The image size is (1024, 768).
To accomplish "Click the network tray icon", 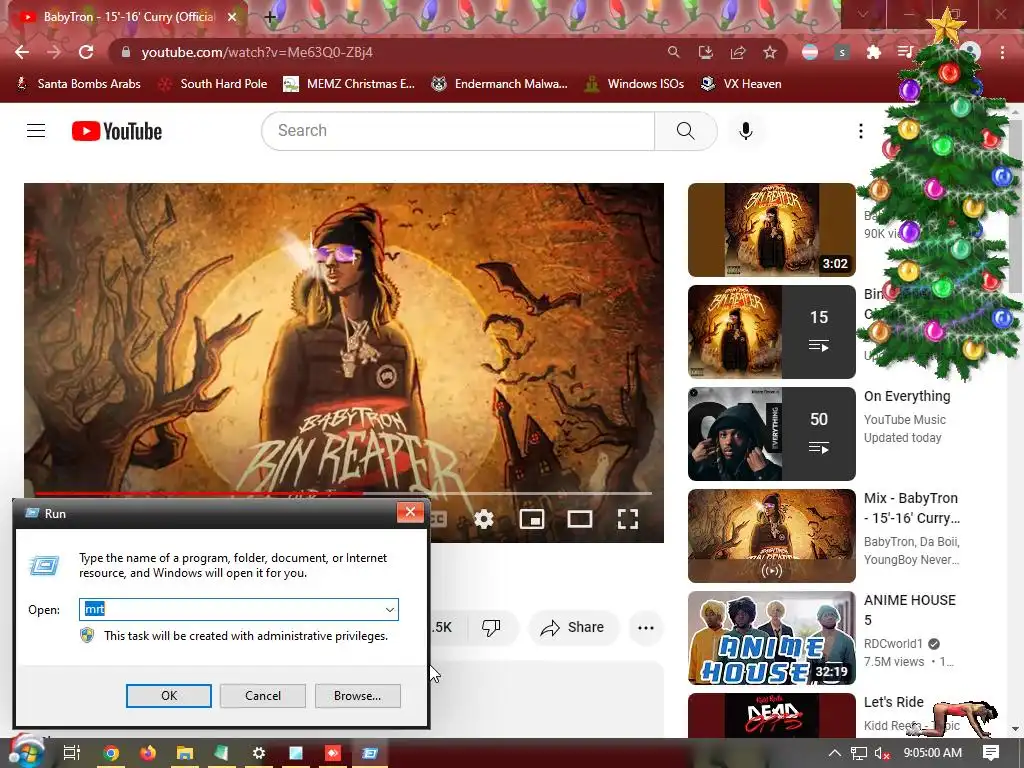I will 859,753.
